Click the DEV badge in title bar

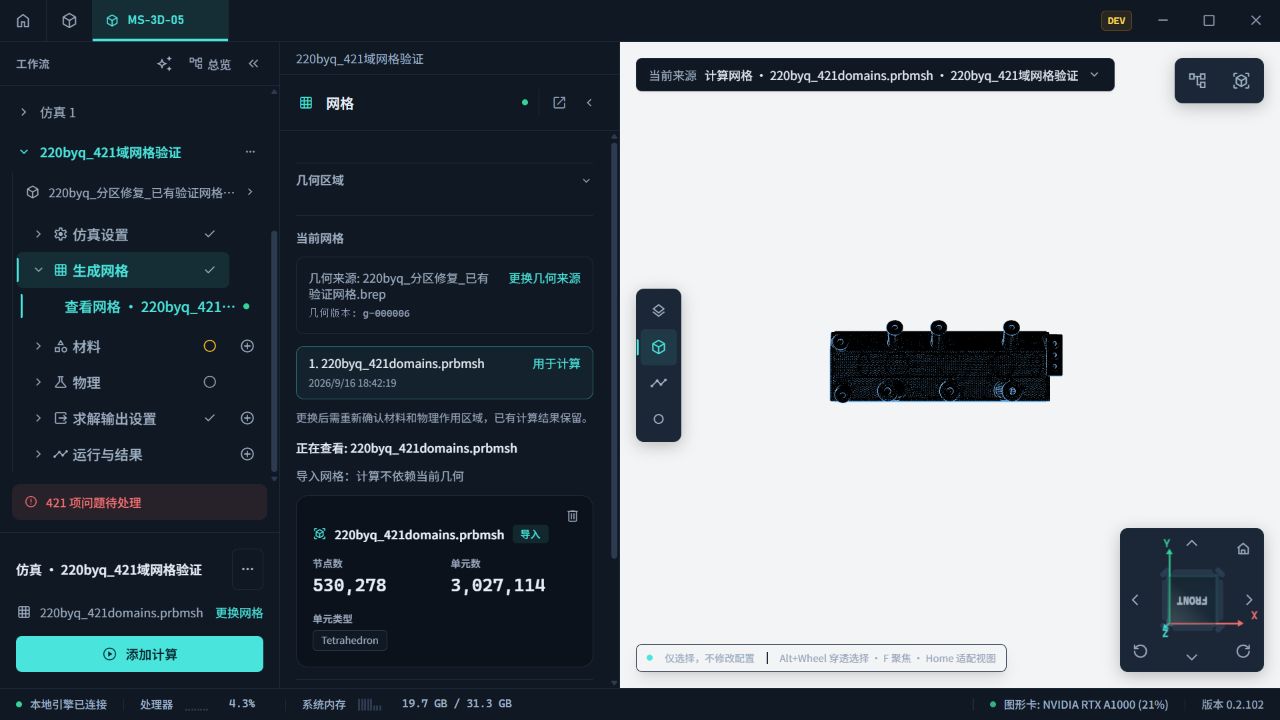click(1116, 20)
